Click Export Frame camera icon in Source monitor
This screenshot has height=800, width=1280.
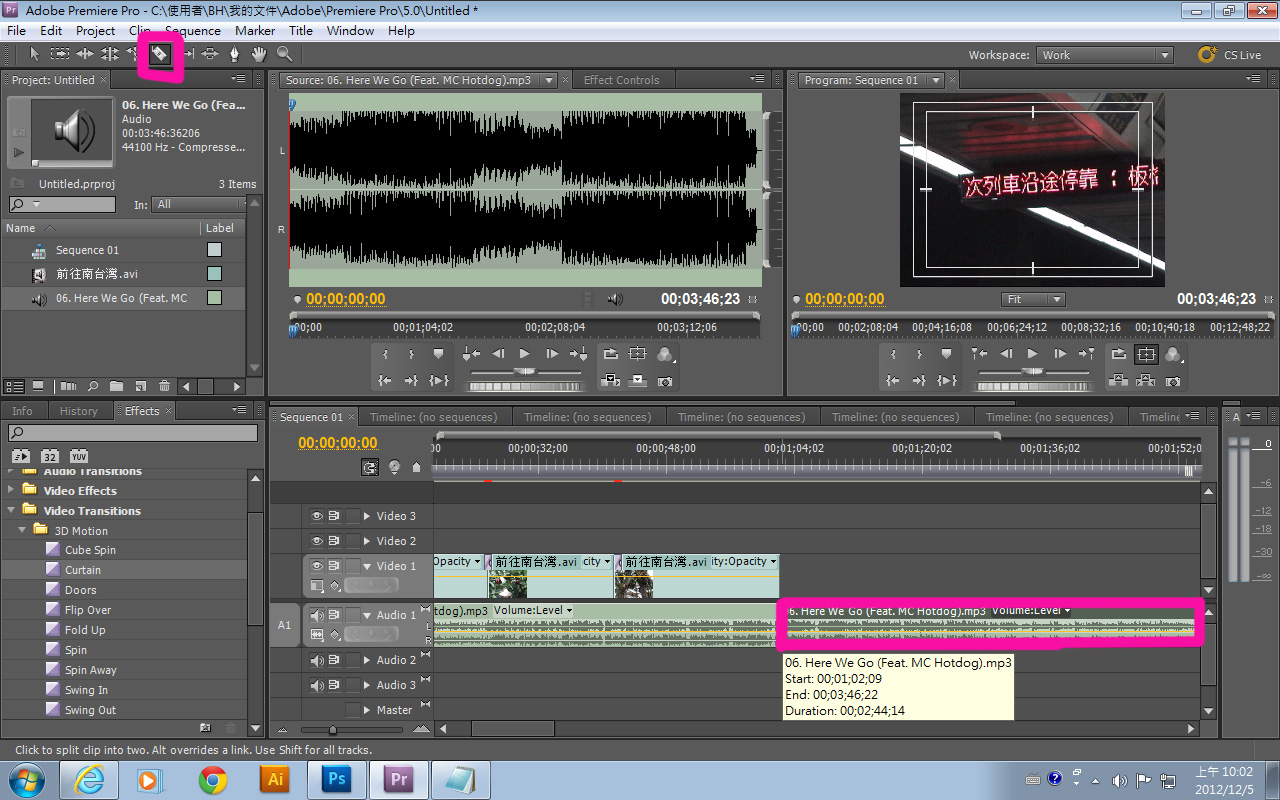pos(664,381)
